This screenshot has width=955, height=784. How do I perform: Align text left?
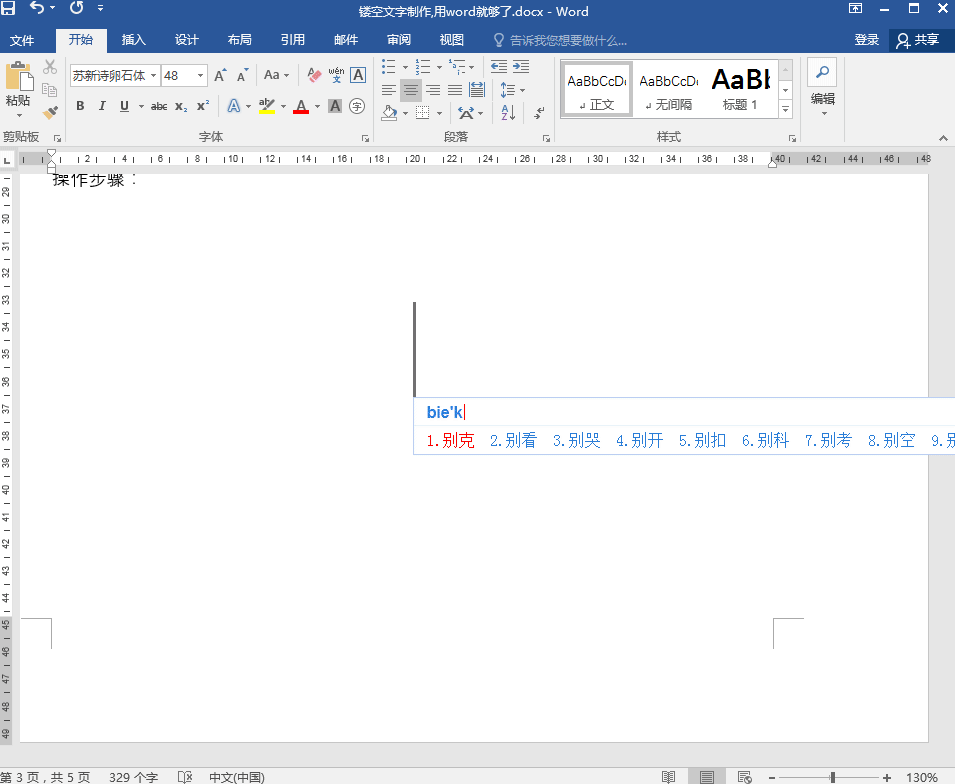point(389,90)
